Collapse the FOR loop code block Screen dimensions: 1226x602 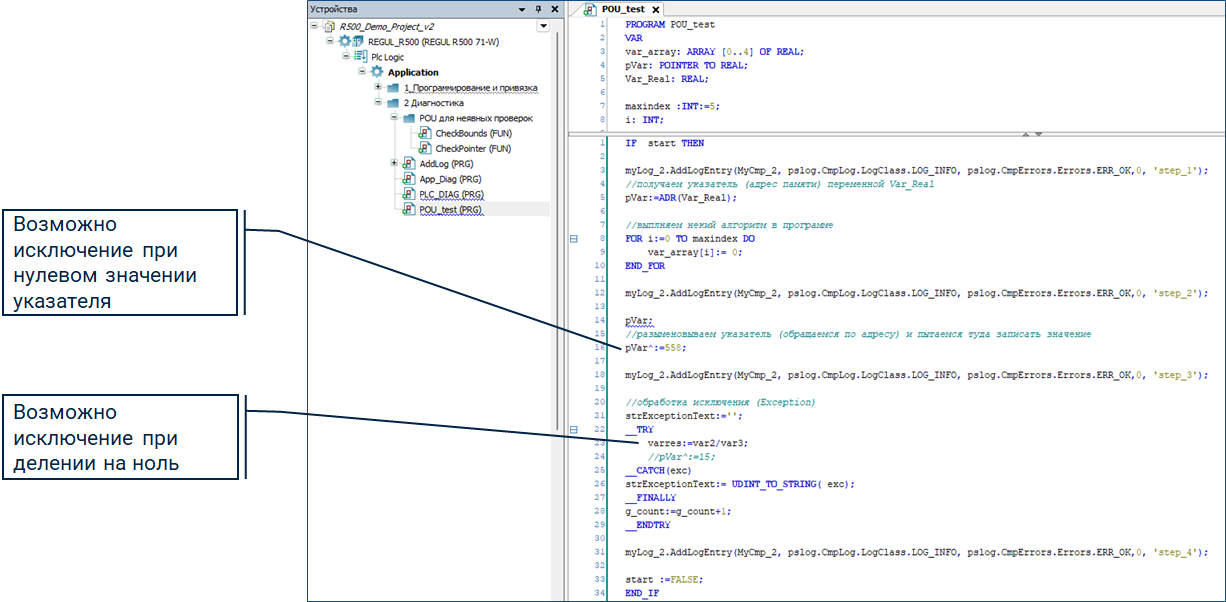click(573, 239)
